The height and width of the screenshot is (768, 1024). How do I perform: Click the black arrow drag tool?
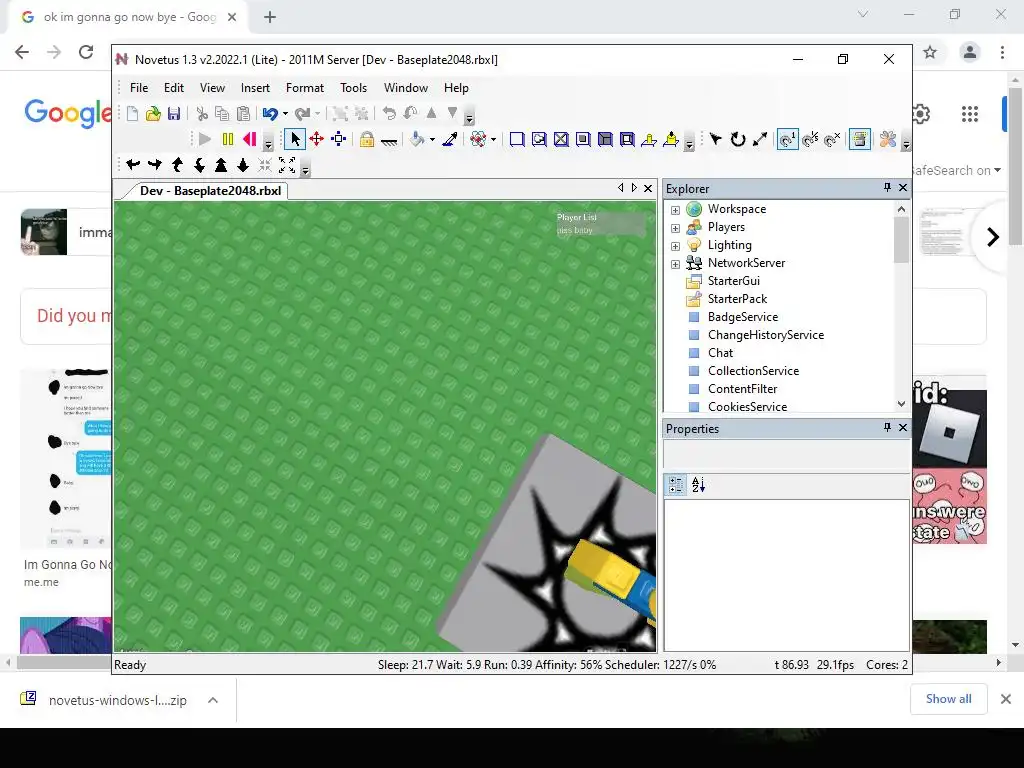pos(716,139)
